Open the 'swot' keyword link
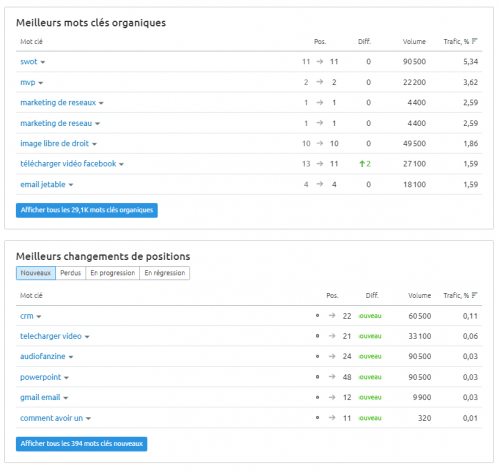The width and height of the screenshot is (500, 471). click(29, 62)
